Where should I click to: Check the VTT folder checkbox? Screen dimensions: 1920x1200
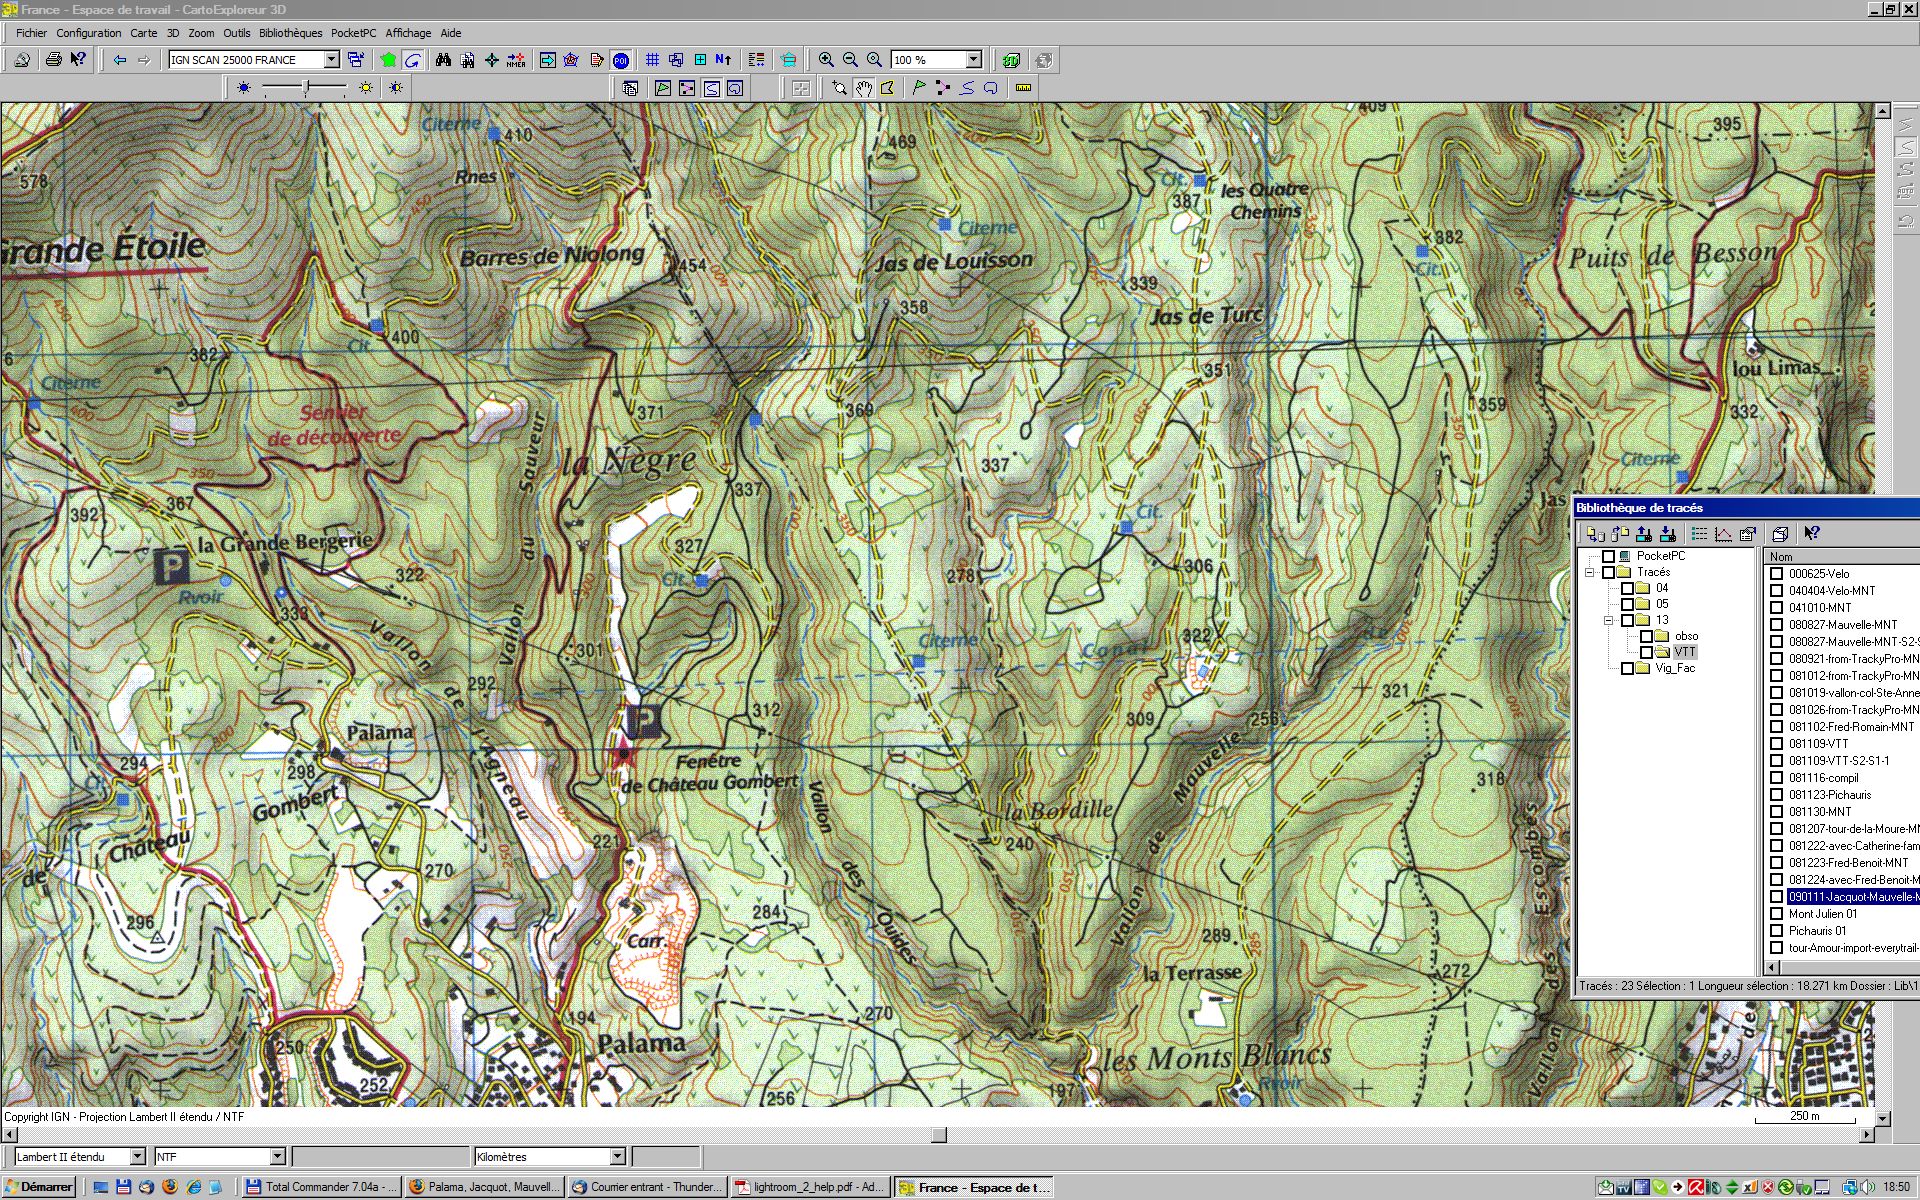1646,652
